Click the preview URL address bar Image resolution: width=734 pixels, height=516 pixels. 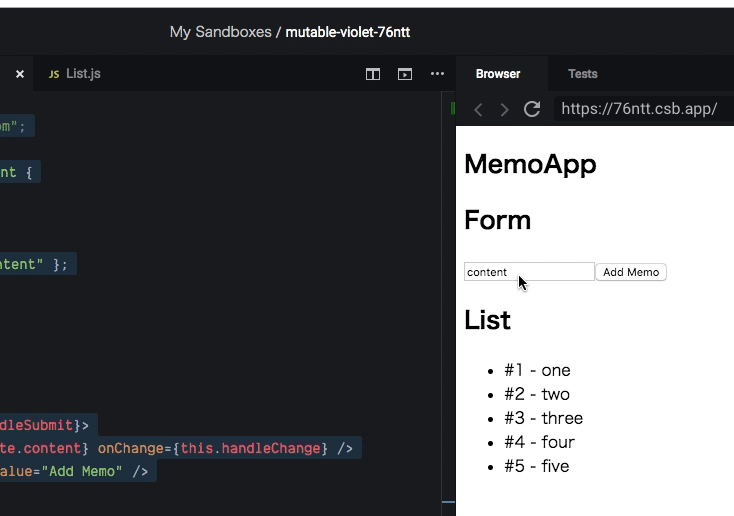pos(640,109)
